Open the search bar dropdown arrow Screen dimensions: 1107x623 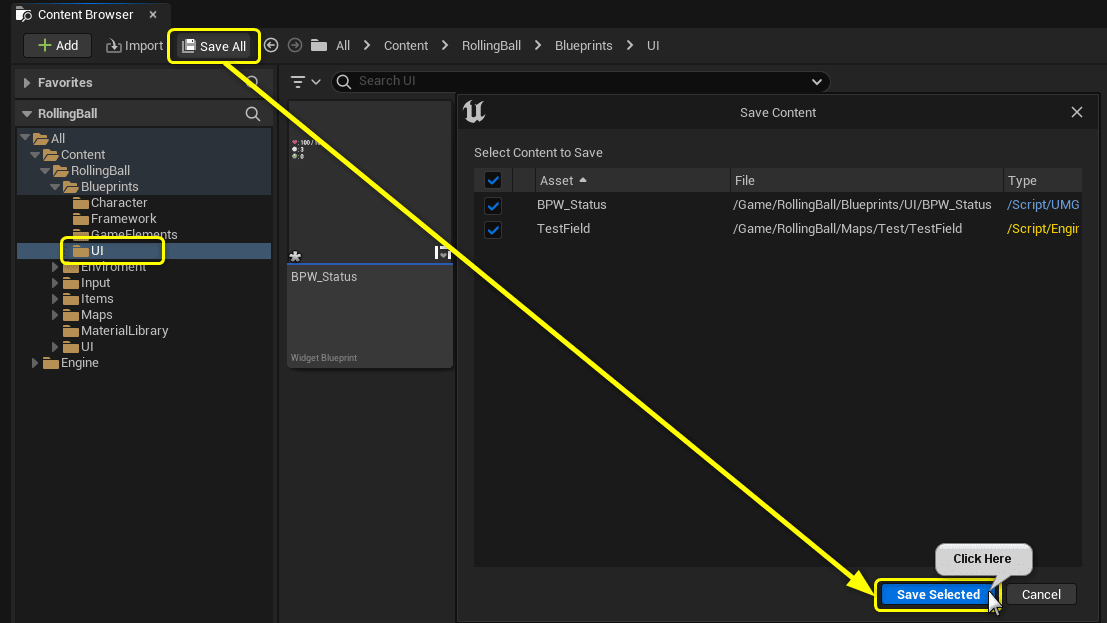817,81
